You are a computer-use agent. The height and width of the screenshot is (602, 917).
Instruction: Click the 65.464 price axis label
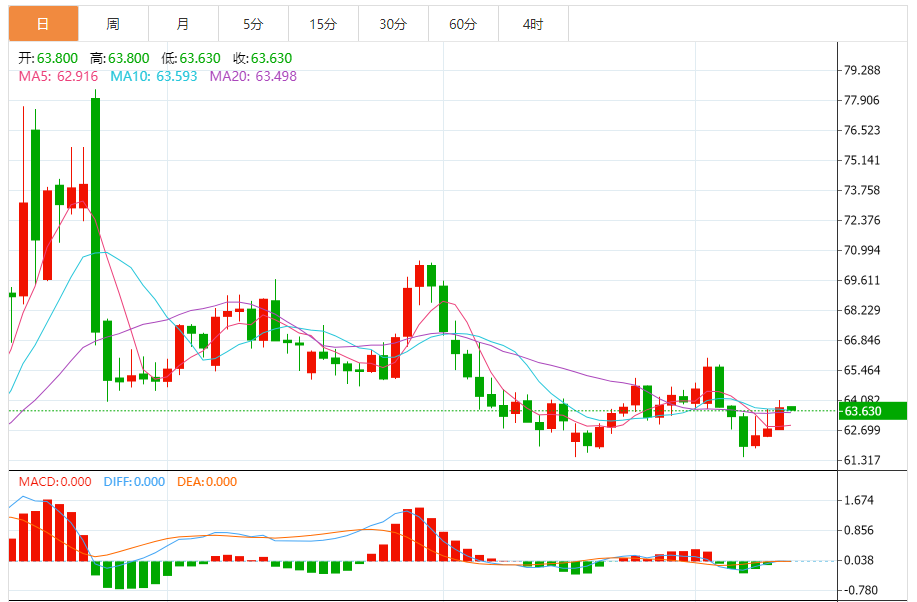tap(862, 370)
